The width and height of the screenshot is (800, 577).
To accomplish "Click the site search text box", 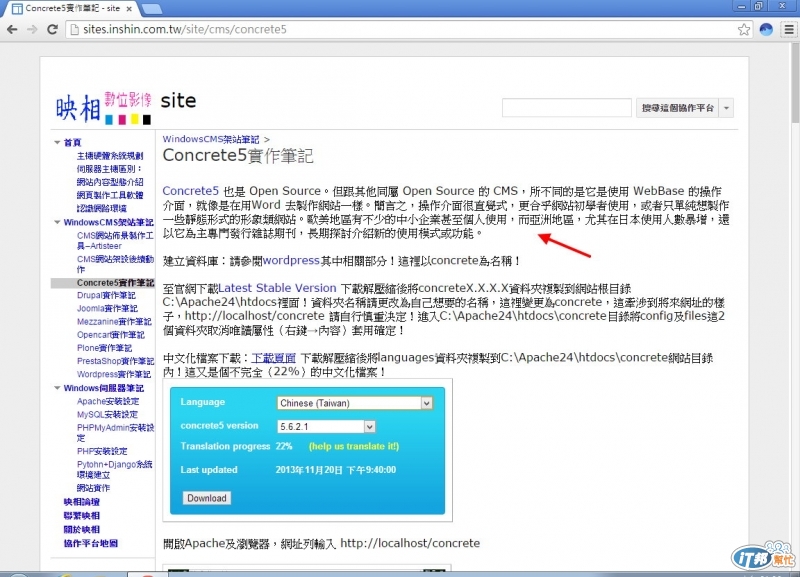I will tap(566, 108).
